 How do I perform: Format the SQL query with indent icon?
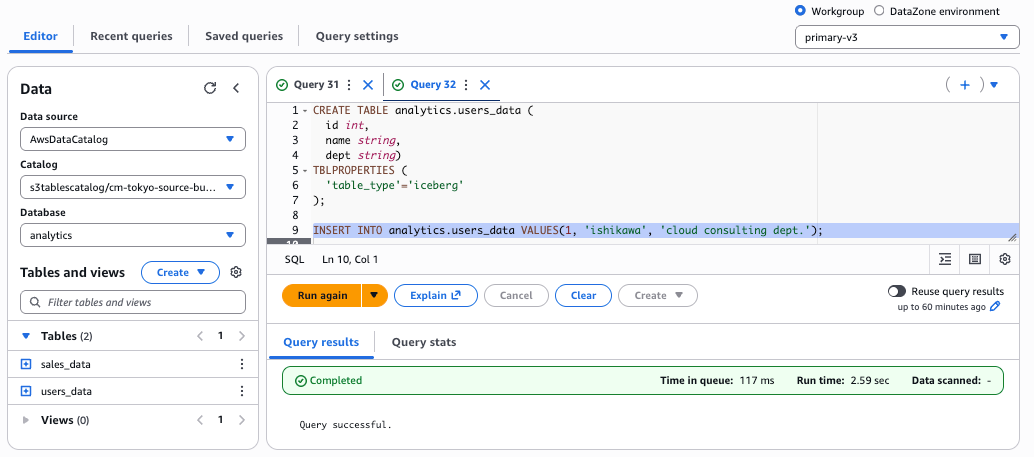tap(945, 259)
